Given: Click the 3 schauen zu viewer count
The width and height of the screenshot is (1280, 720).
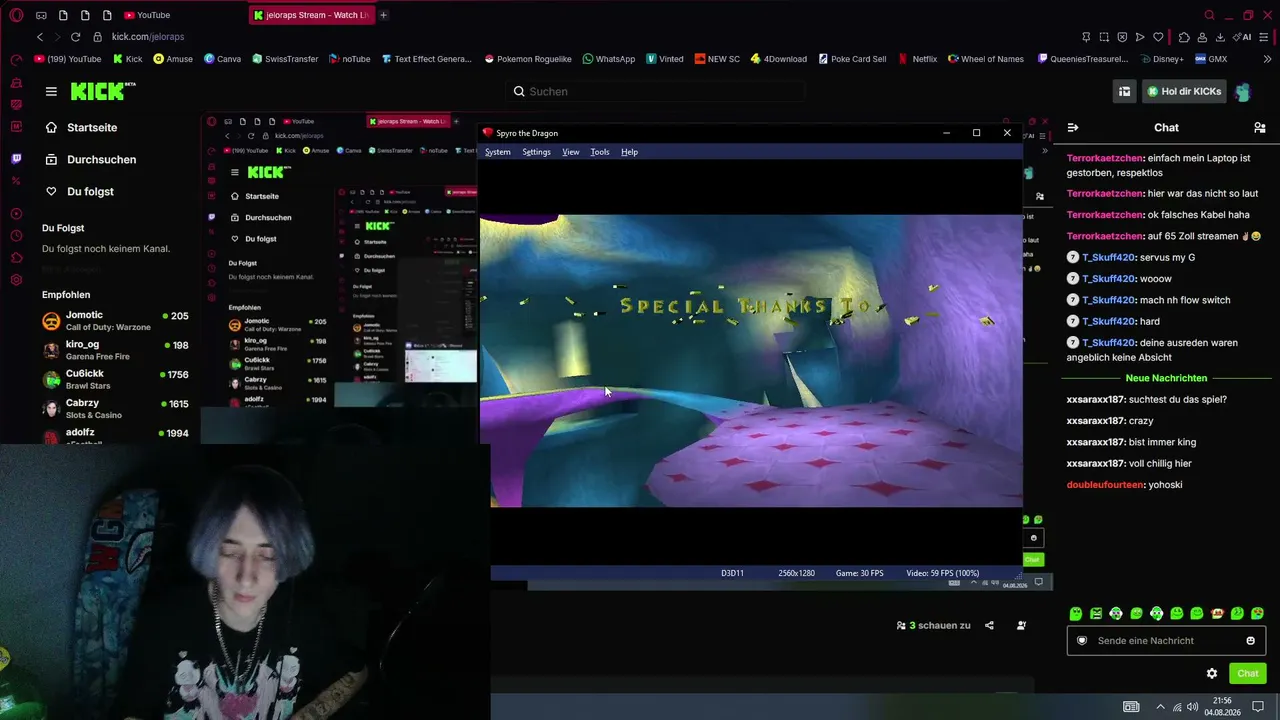Looking at the screenshot, I should (x=933, y=626).
